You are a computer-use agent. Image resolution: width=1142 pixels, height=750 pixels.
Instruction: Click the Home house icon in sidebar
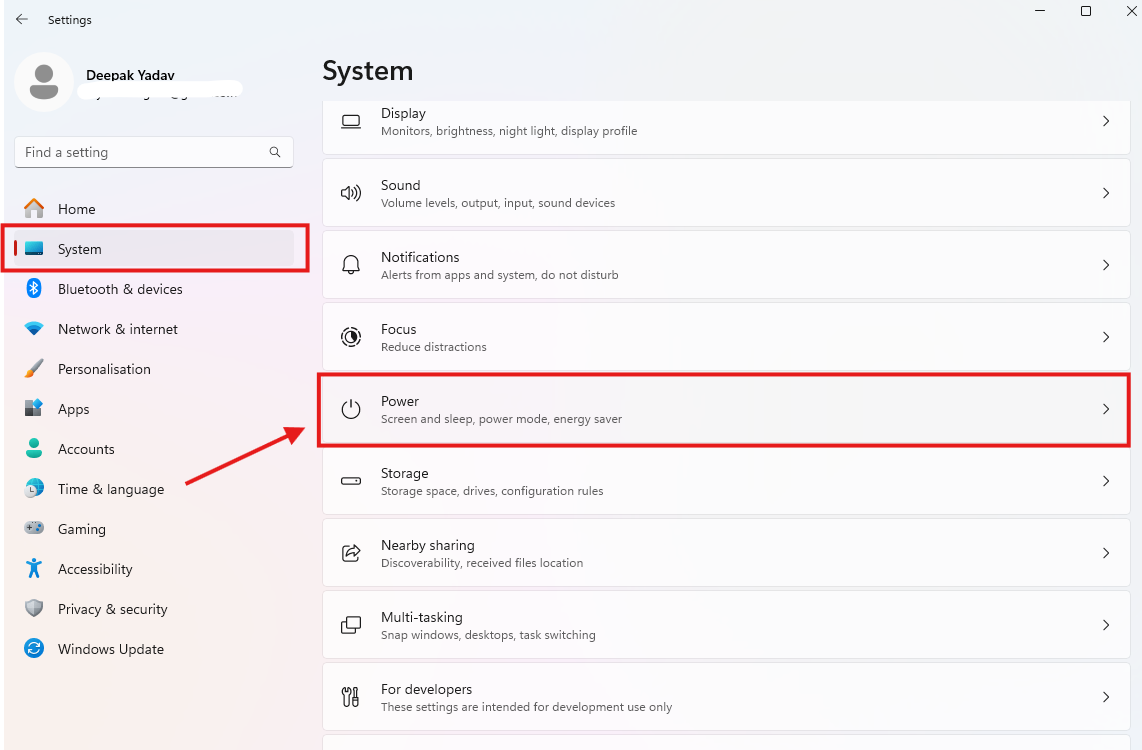(34, 208)
